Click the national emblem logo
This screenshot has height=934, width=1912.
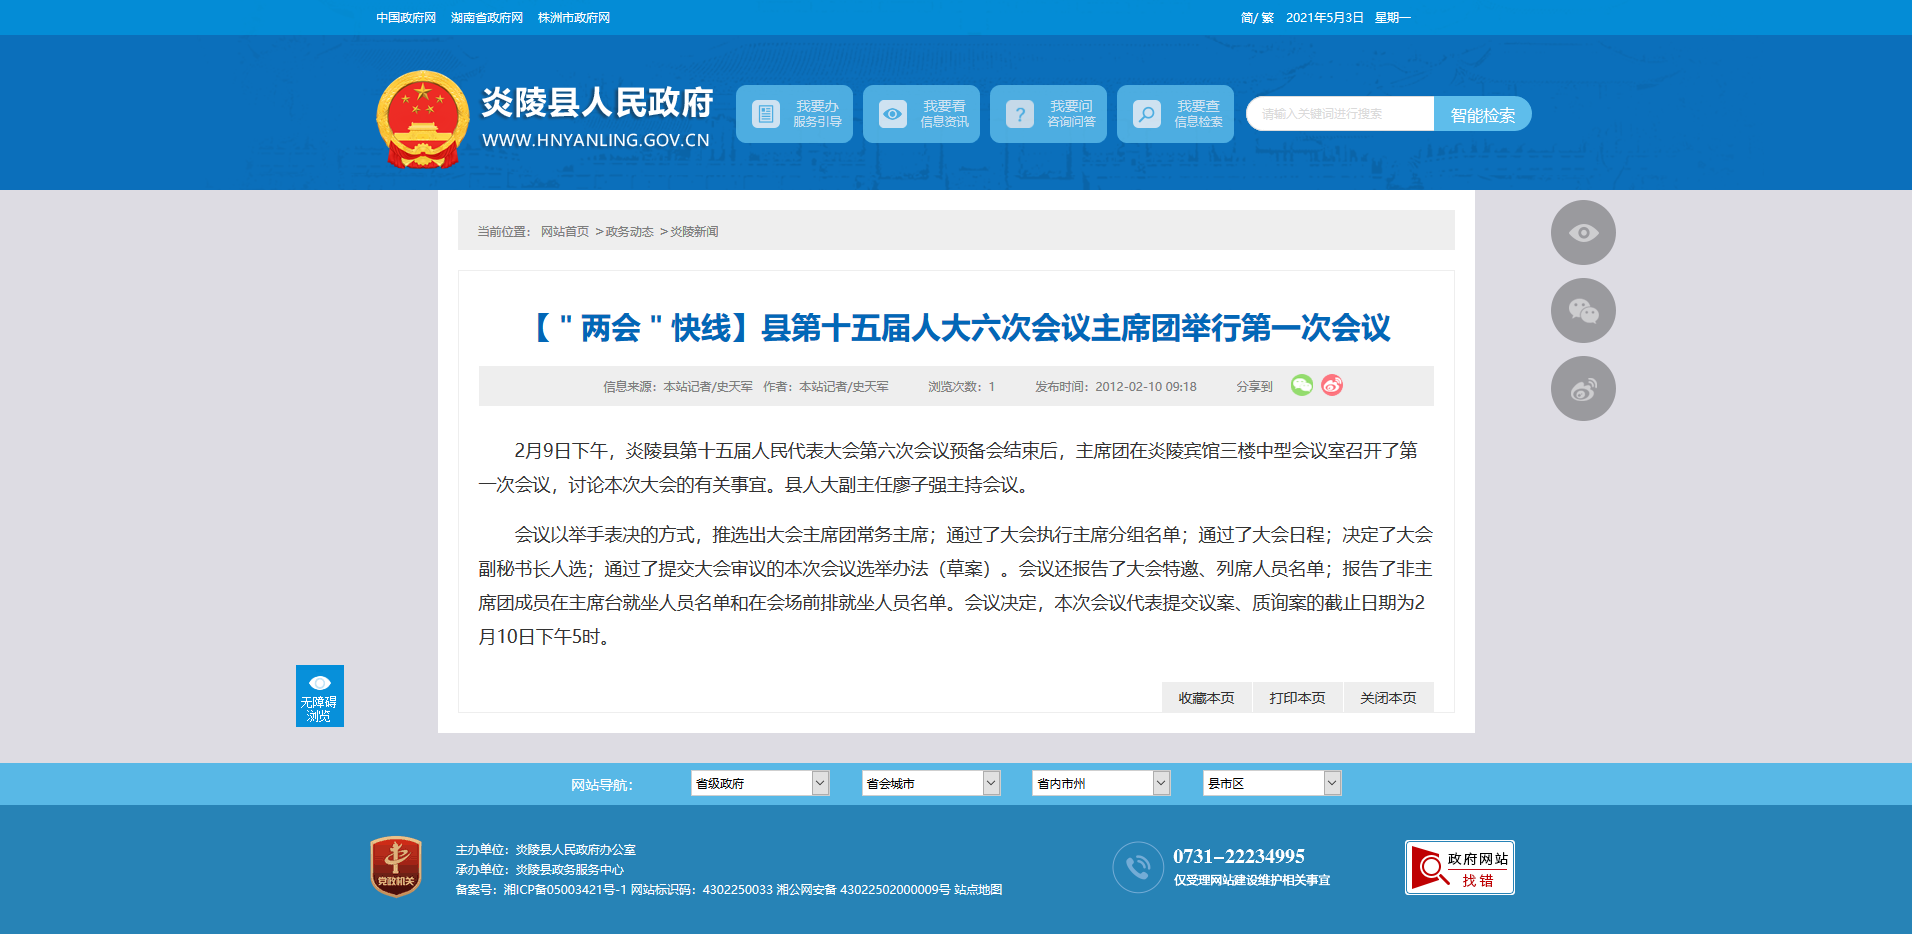tap(422, 119)
